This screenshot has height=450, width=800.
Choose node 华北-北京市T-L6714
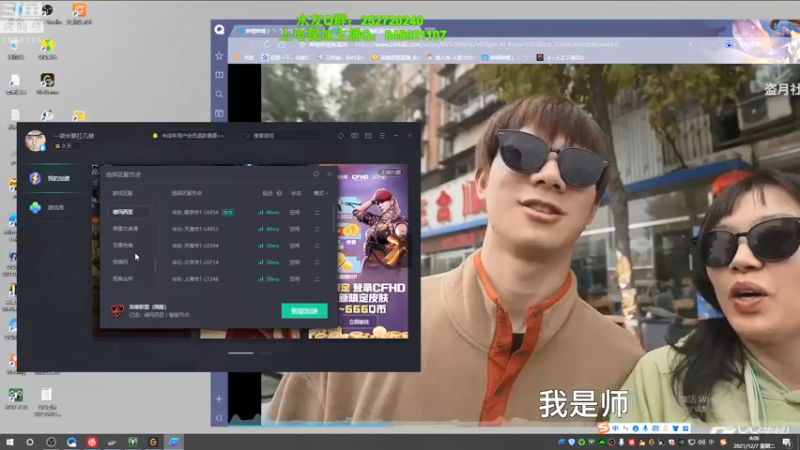195,262
